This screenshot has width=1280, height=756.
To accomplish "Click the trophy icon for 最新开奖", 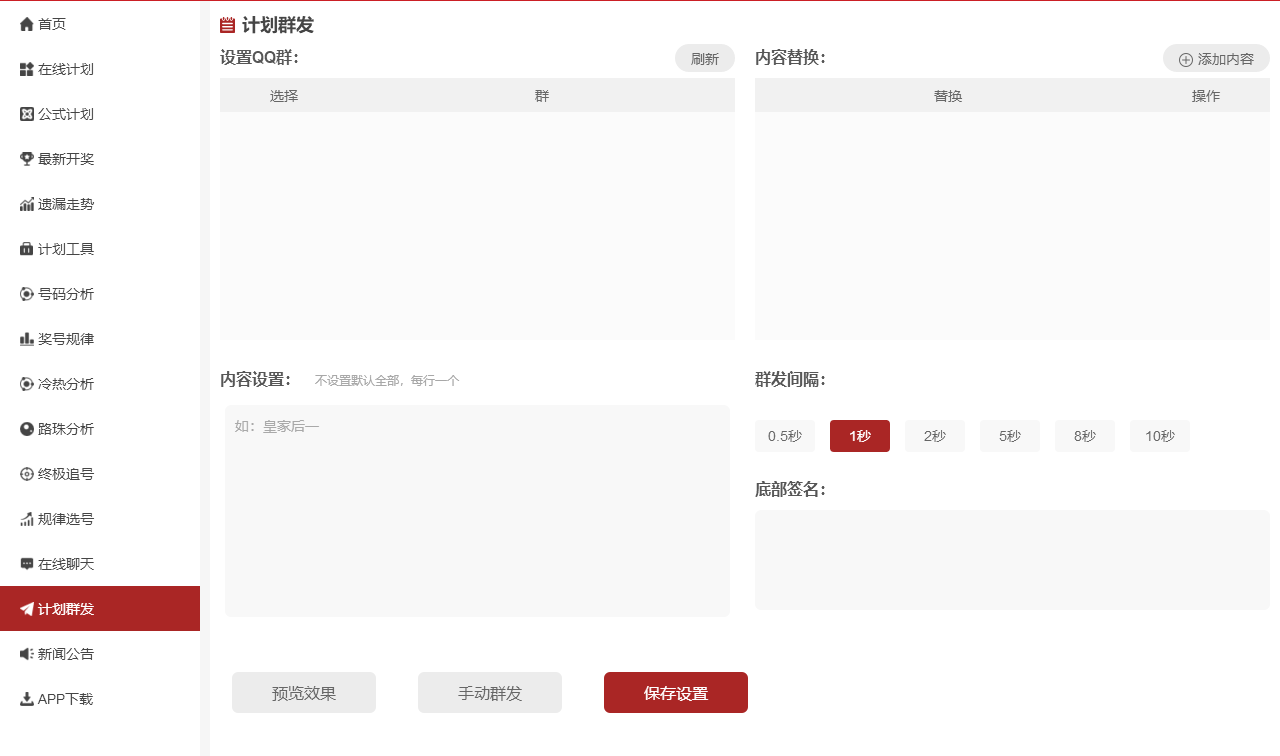I will [x=27, y=159].
